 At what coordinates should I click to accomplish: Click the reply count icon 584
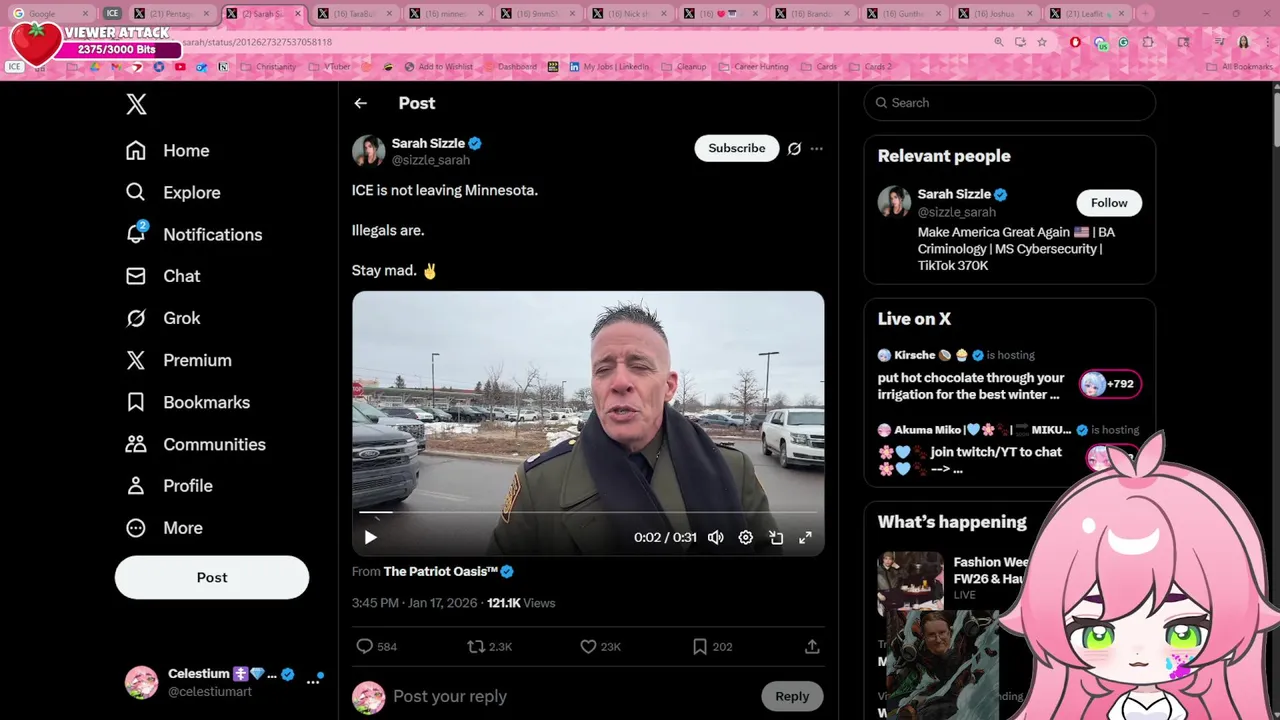(x=377, y=647)
